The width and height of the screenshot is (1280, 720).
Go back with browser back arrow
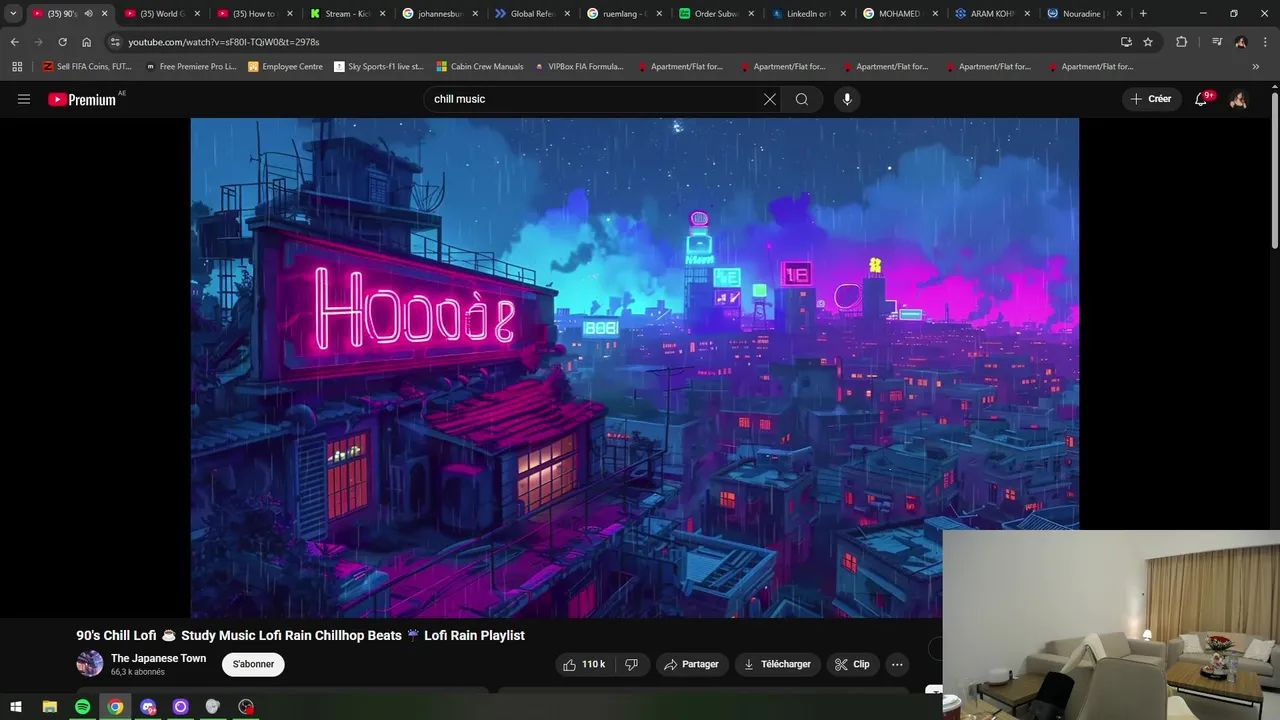pos(14,42)
